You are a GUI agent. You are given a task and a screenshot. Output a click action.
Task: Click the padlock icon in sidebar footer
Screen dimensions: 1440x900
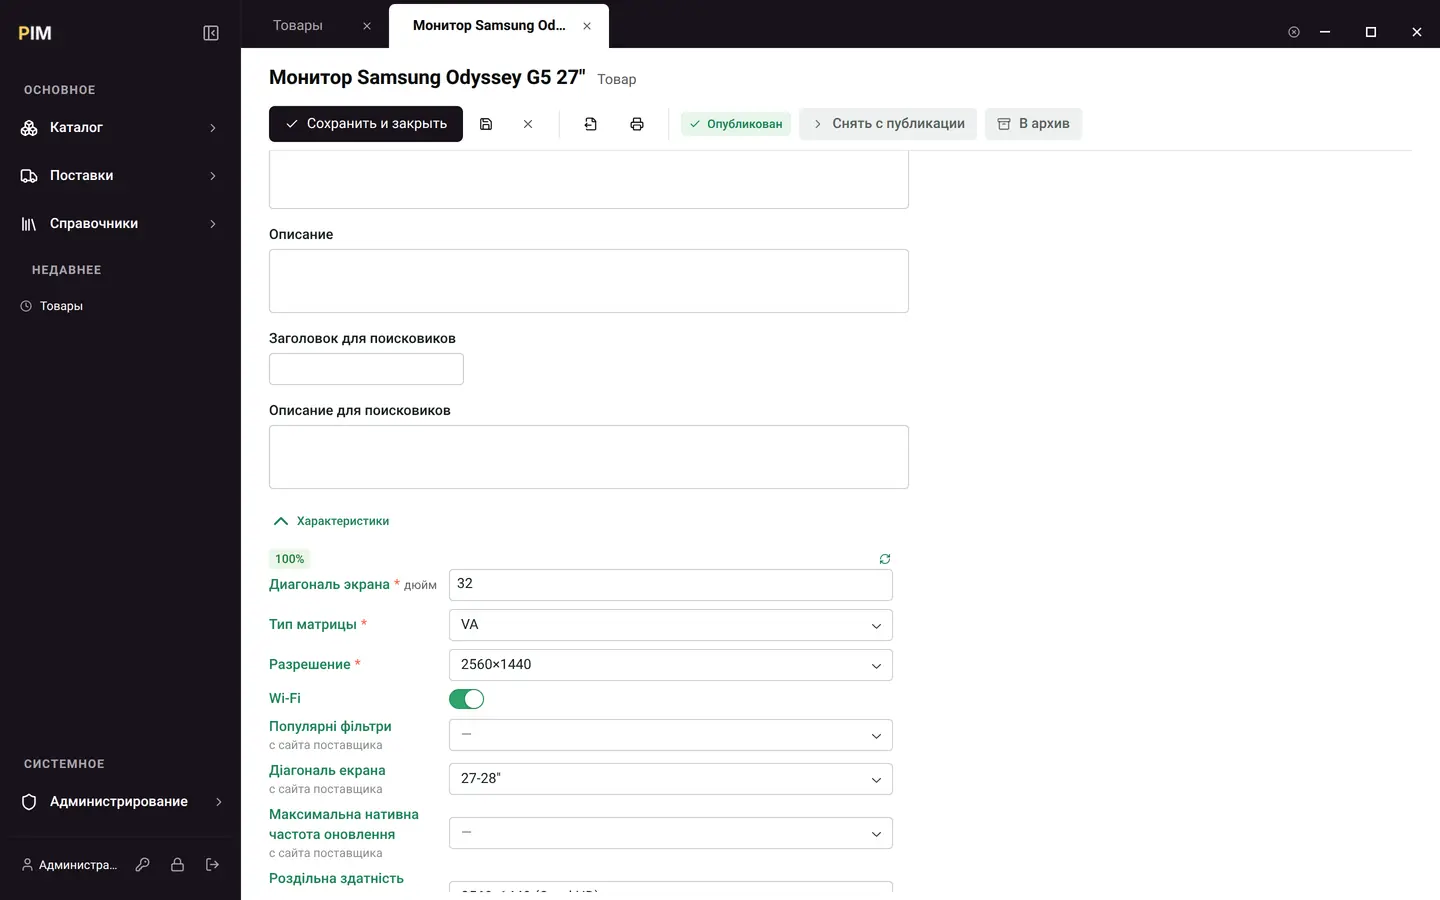(177, 865)
